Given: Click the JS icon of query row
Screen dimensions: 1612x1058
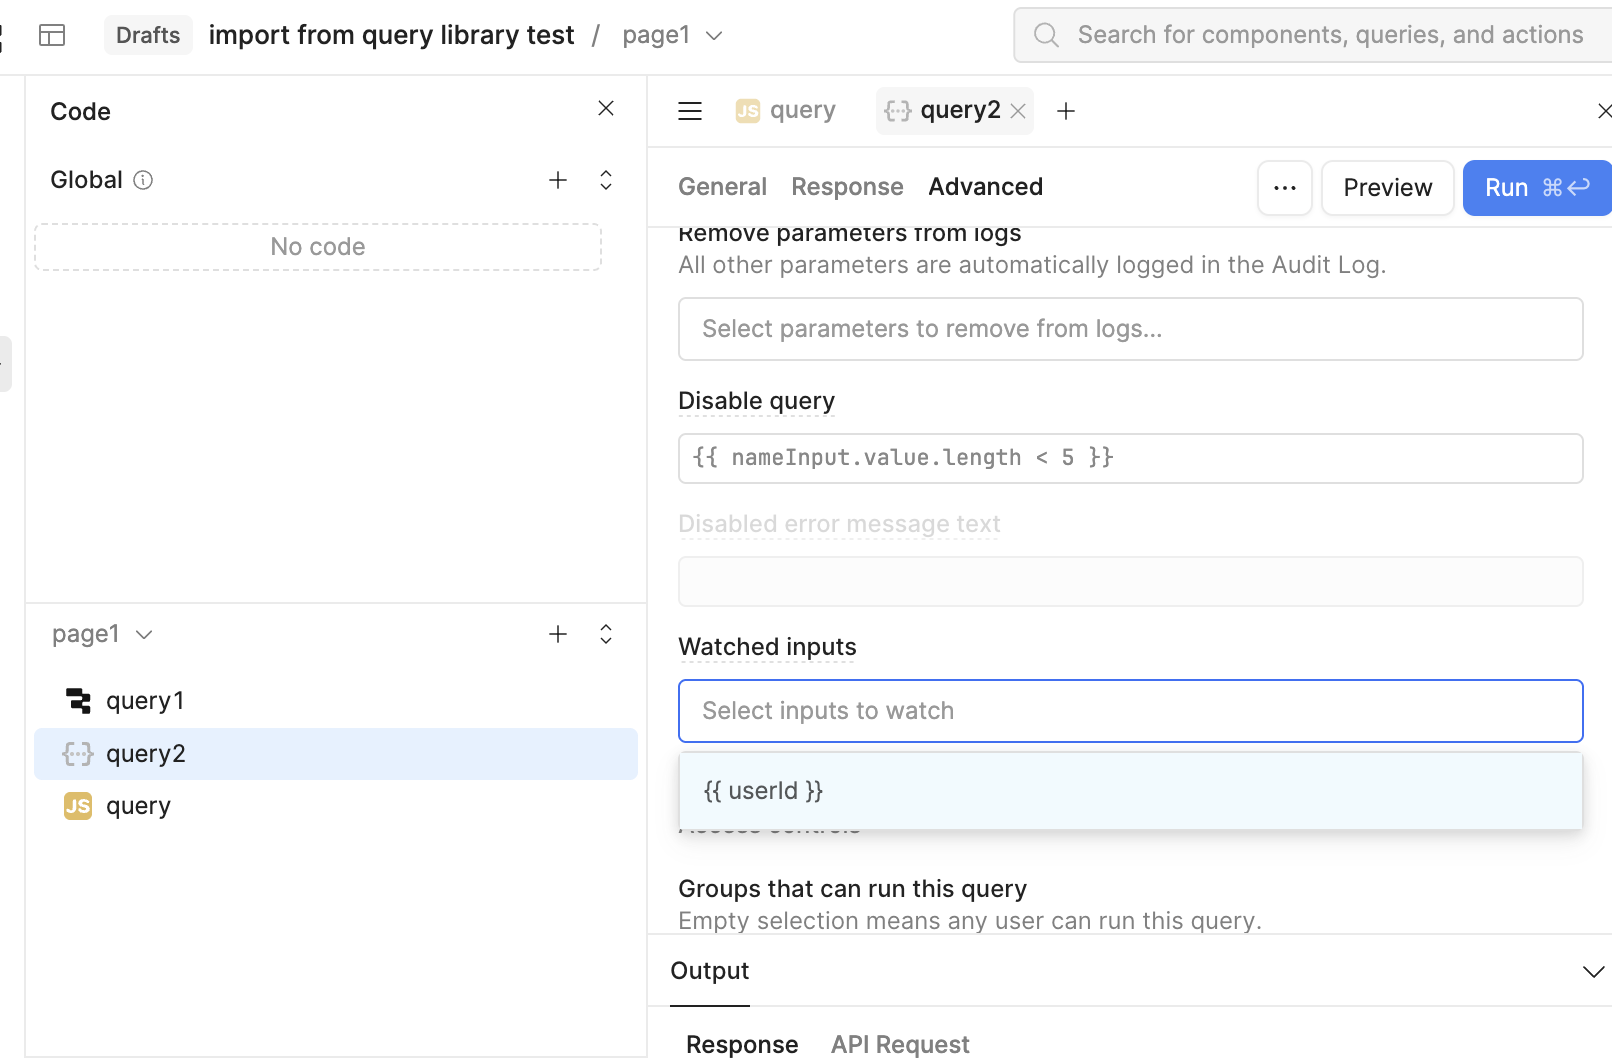Looking at the screenshot, I should click(x=78, y=806).
